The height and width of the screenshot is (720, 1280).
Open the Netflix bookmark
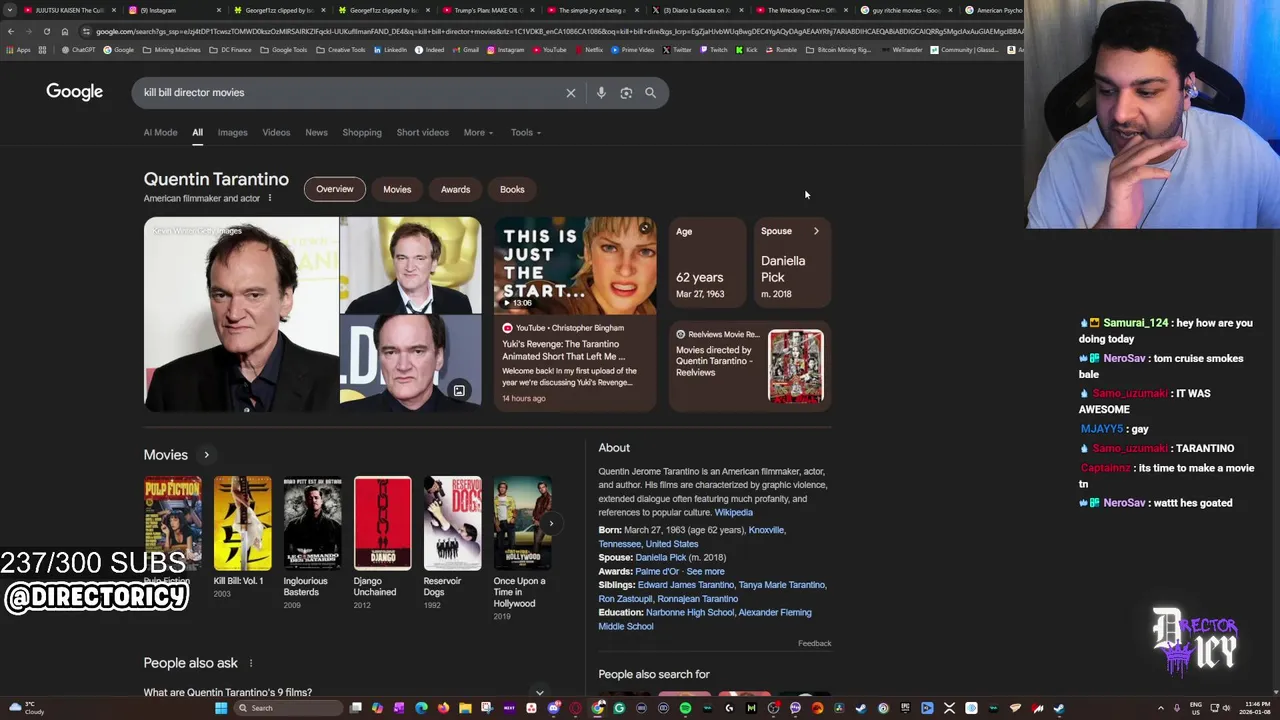click(589, 50)
